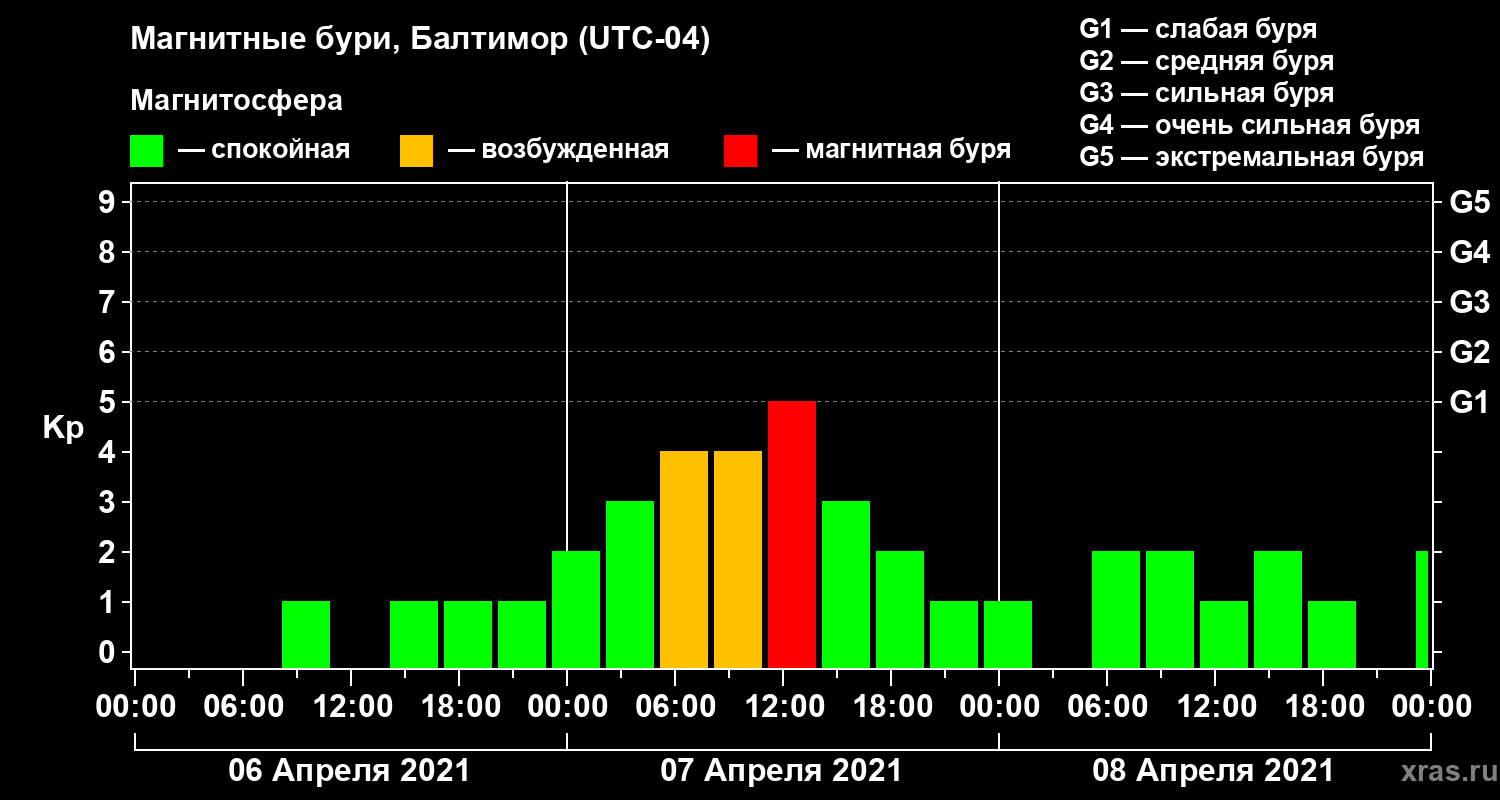This screenshot has width=1500, height=800.
Task: Click the last narrow green bar at the chart's right end
Action: click(x=1422, y=609)
